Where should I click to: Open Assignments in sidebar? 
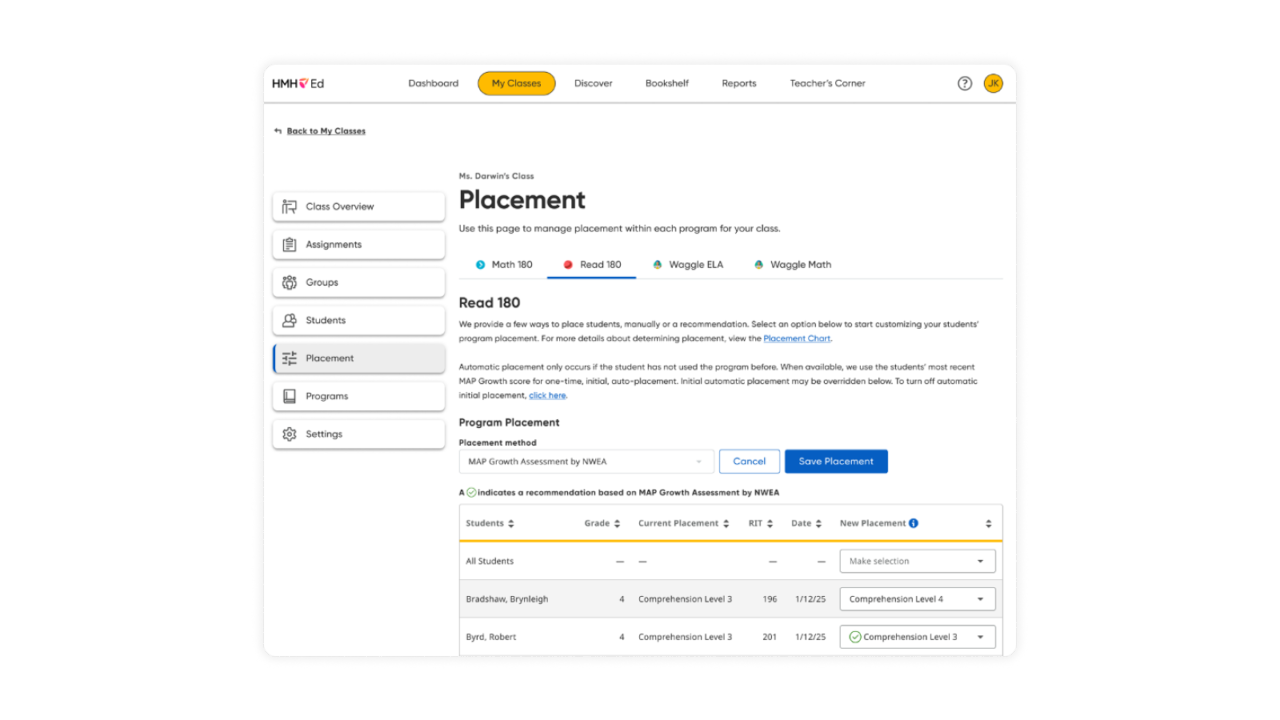click(x=359, y=245)
